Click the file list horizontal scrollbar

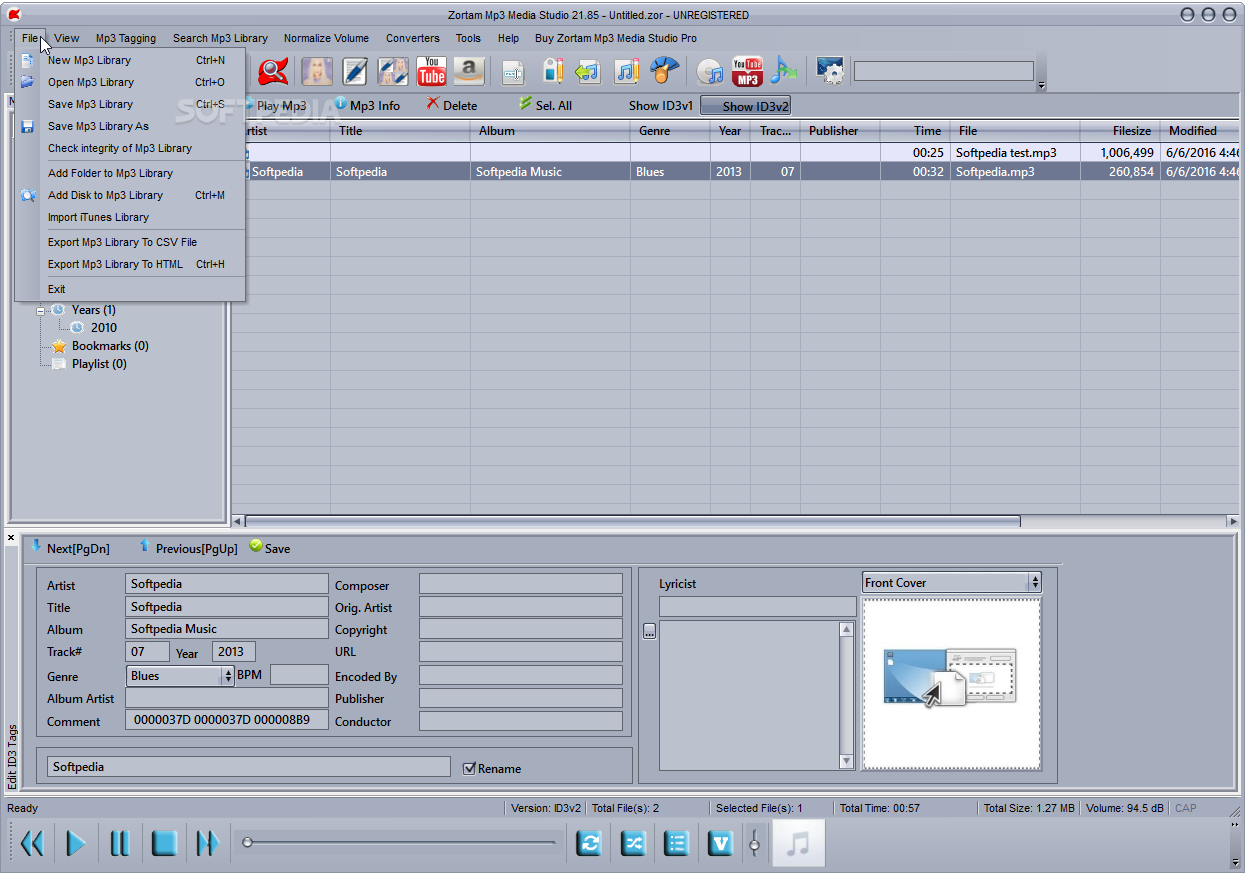633,521
